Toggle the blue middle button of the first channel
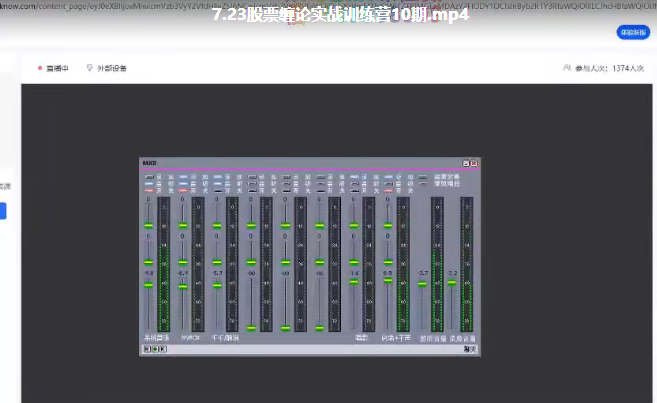The image size is (657, 403). click(x=149, y=184)
